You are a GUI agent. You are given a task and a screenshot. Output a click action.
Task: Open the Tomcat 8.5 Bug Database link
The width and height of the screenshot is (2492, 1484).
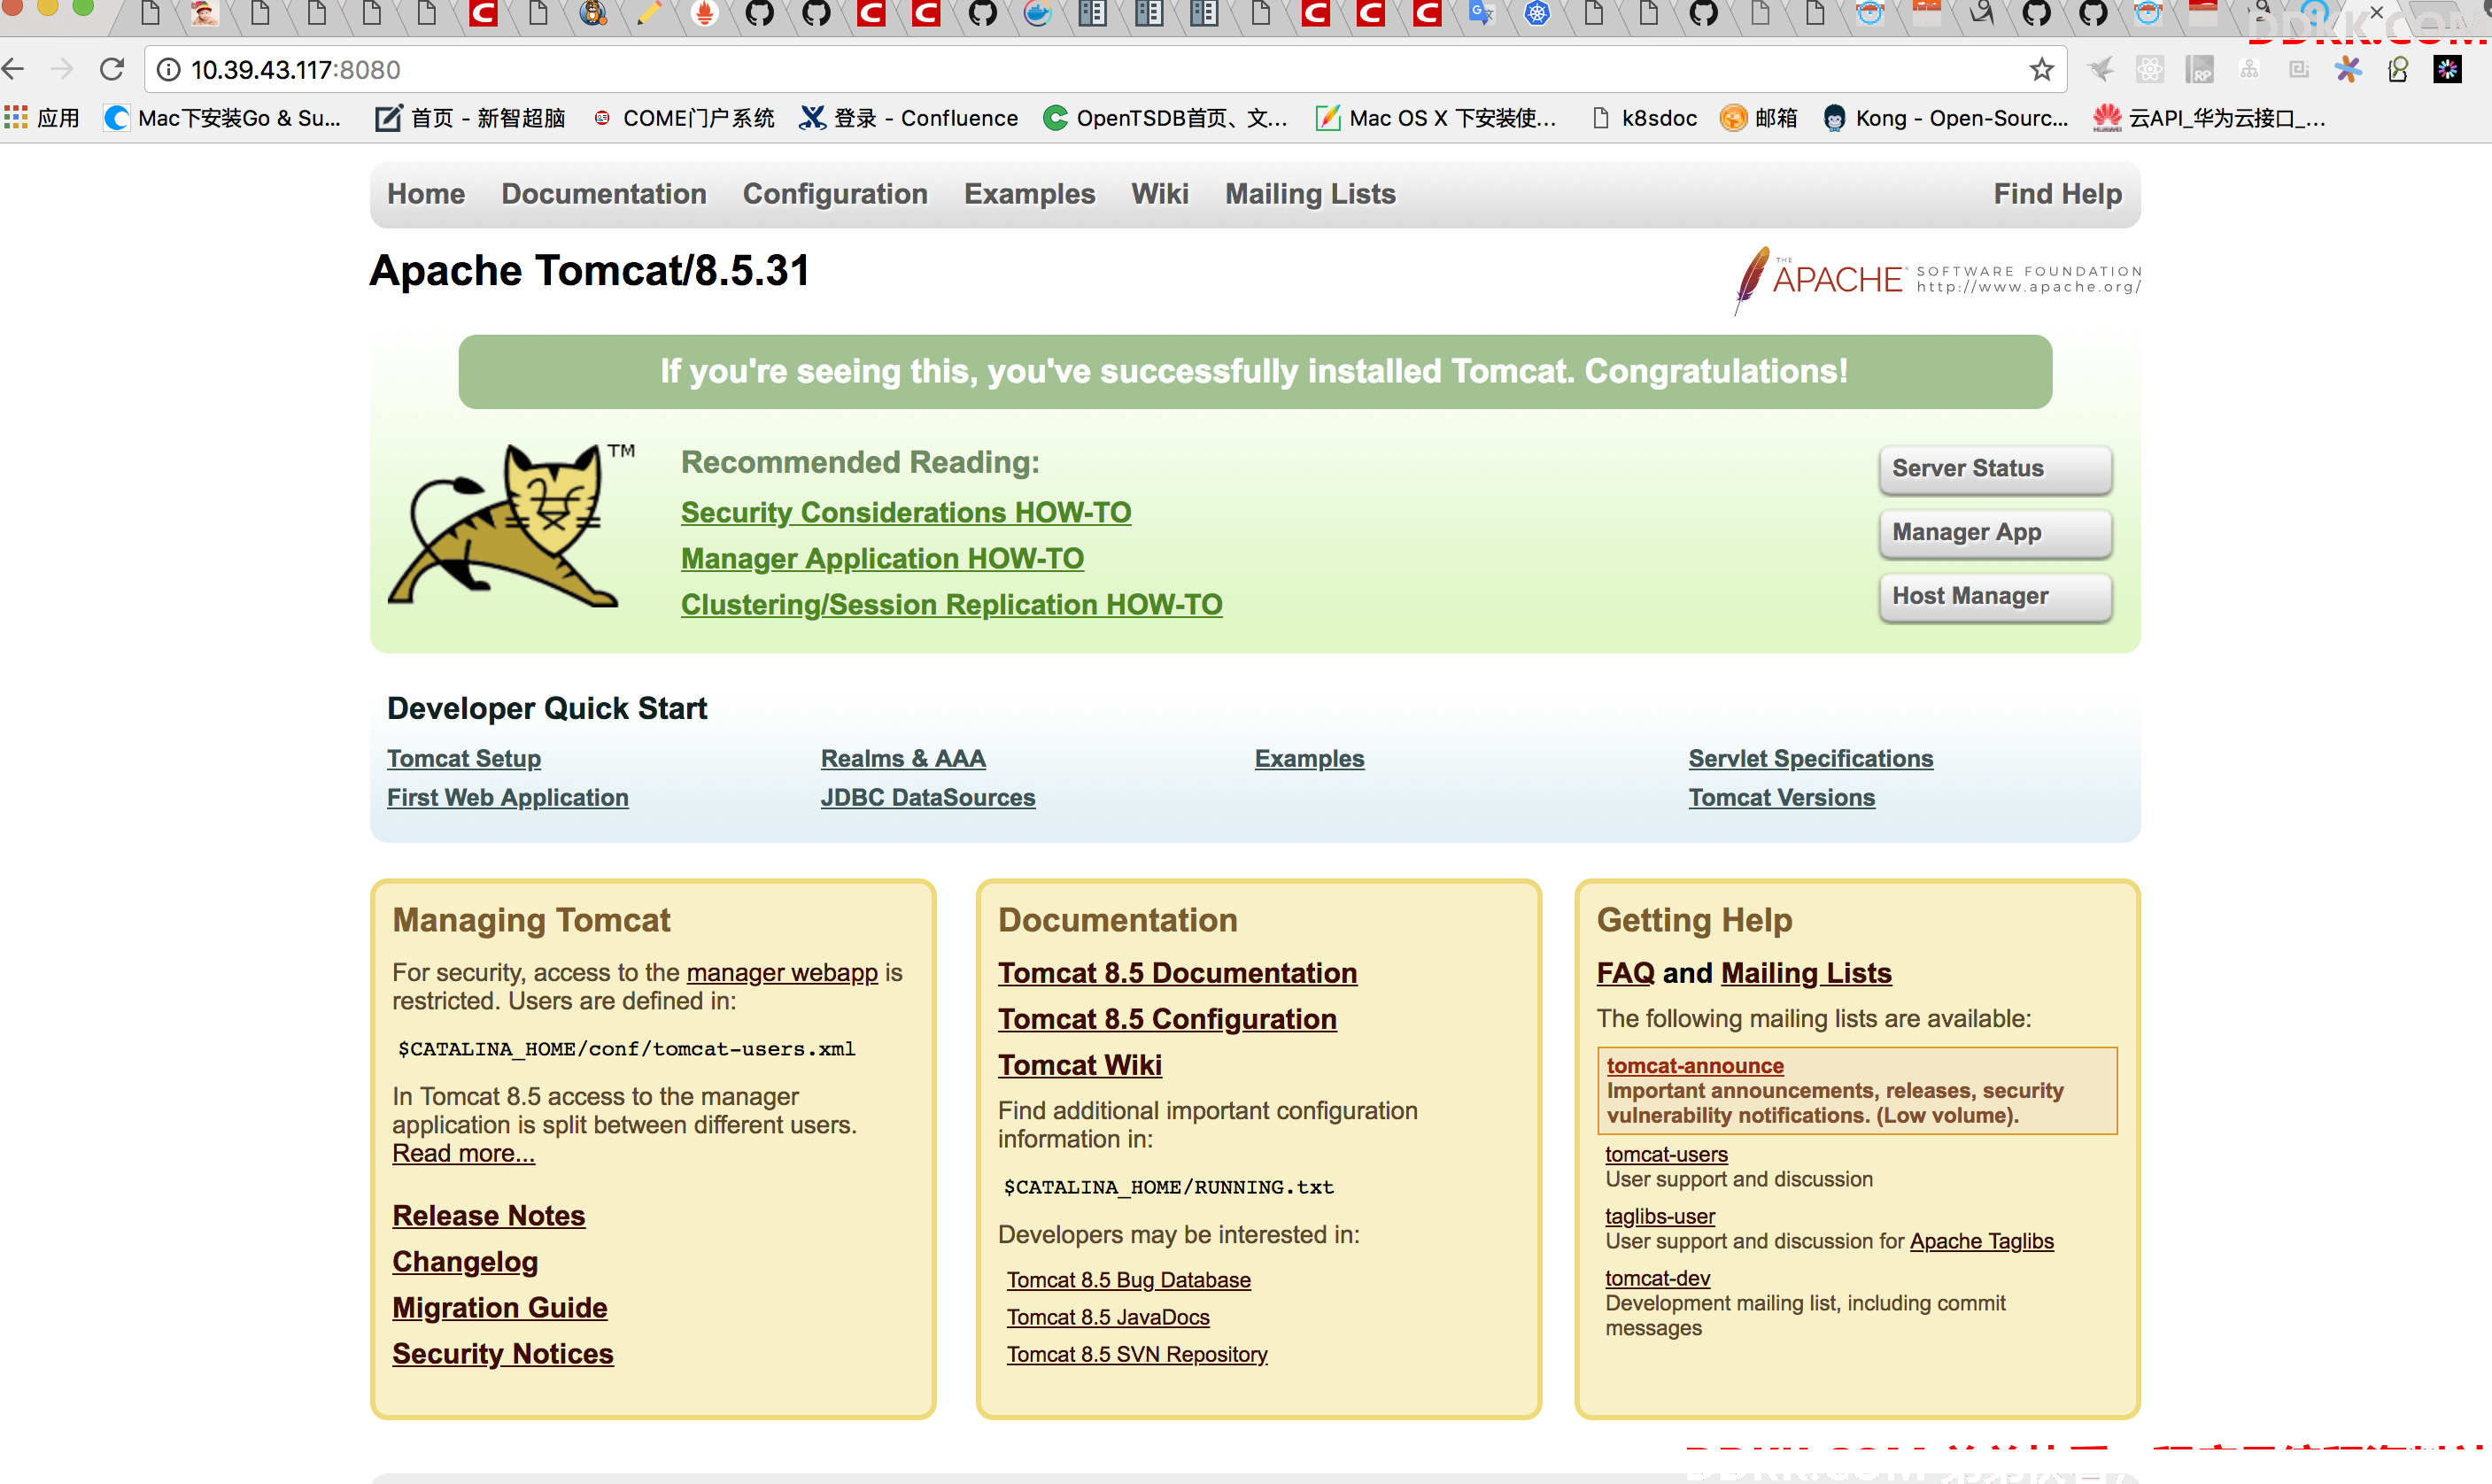pyautogui.click(x=1128, y=1279)
